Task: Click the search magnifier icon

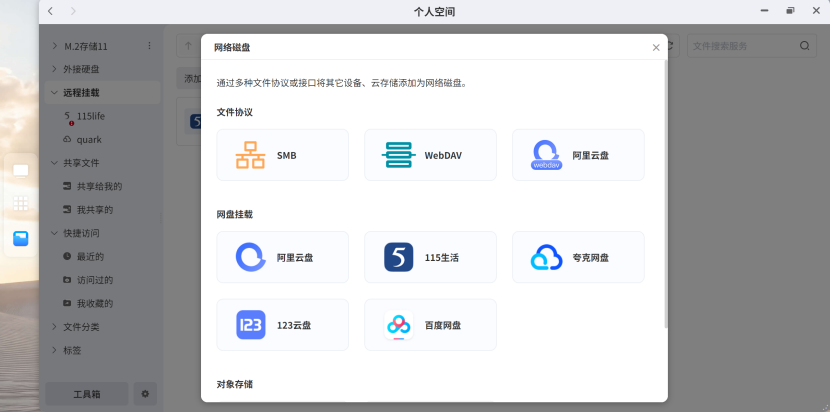Action: pos(805,46)
